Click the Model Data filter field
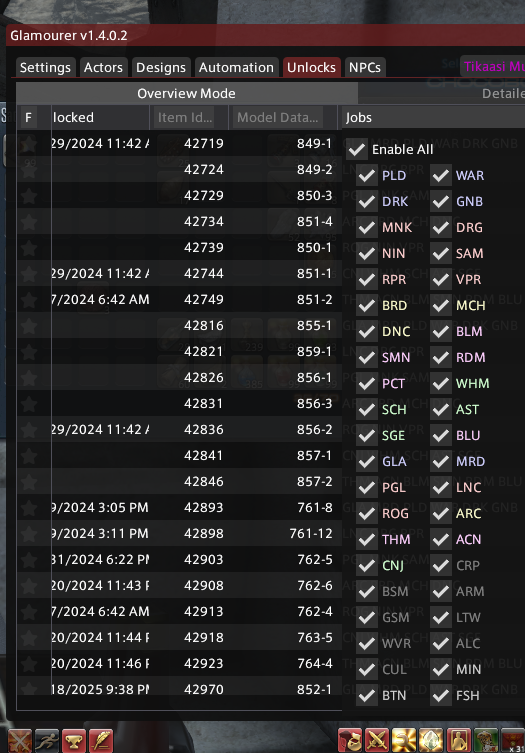The height and width of the screenshot is (753, 525). click(x=278, y=117)
